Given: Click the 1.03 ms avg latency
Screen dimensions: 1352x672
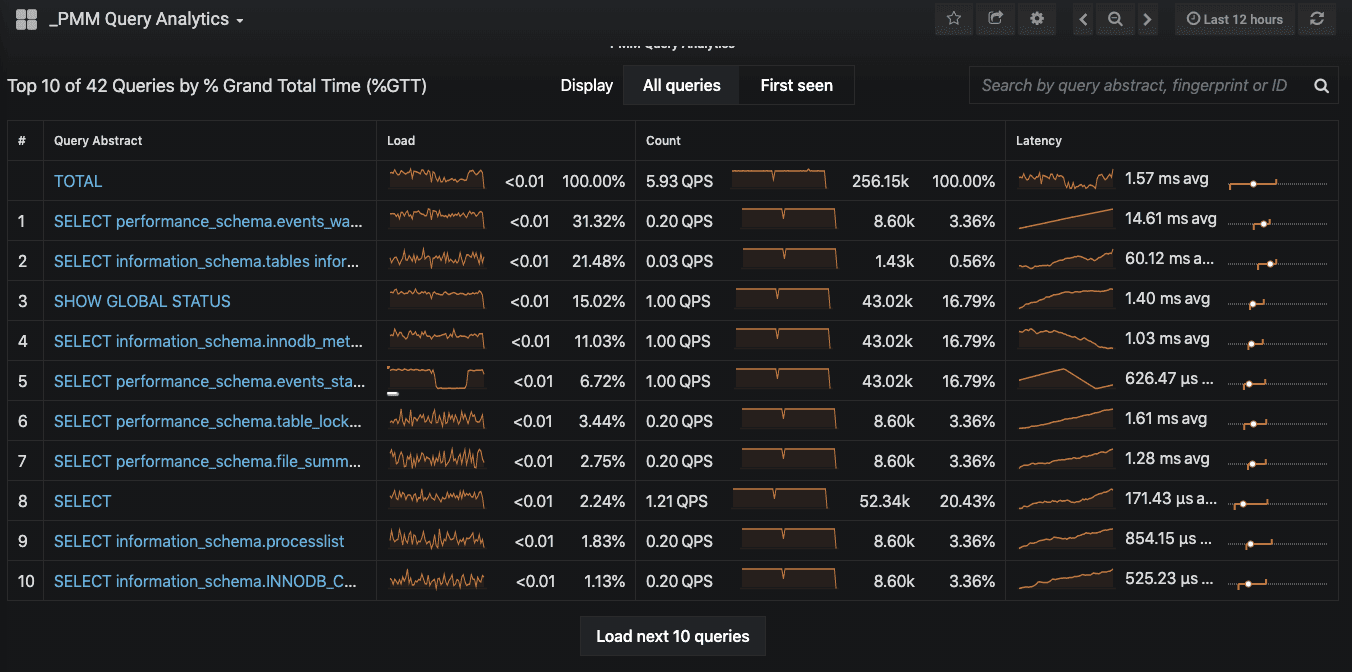Looking at the screenshot, I should [x=1167, y=339].
